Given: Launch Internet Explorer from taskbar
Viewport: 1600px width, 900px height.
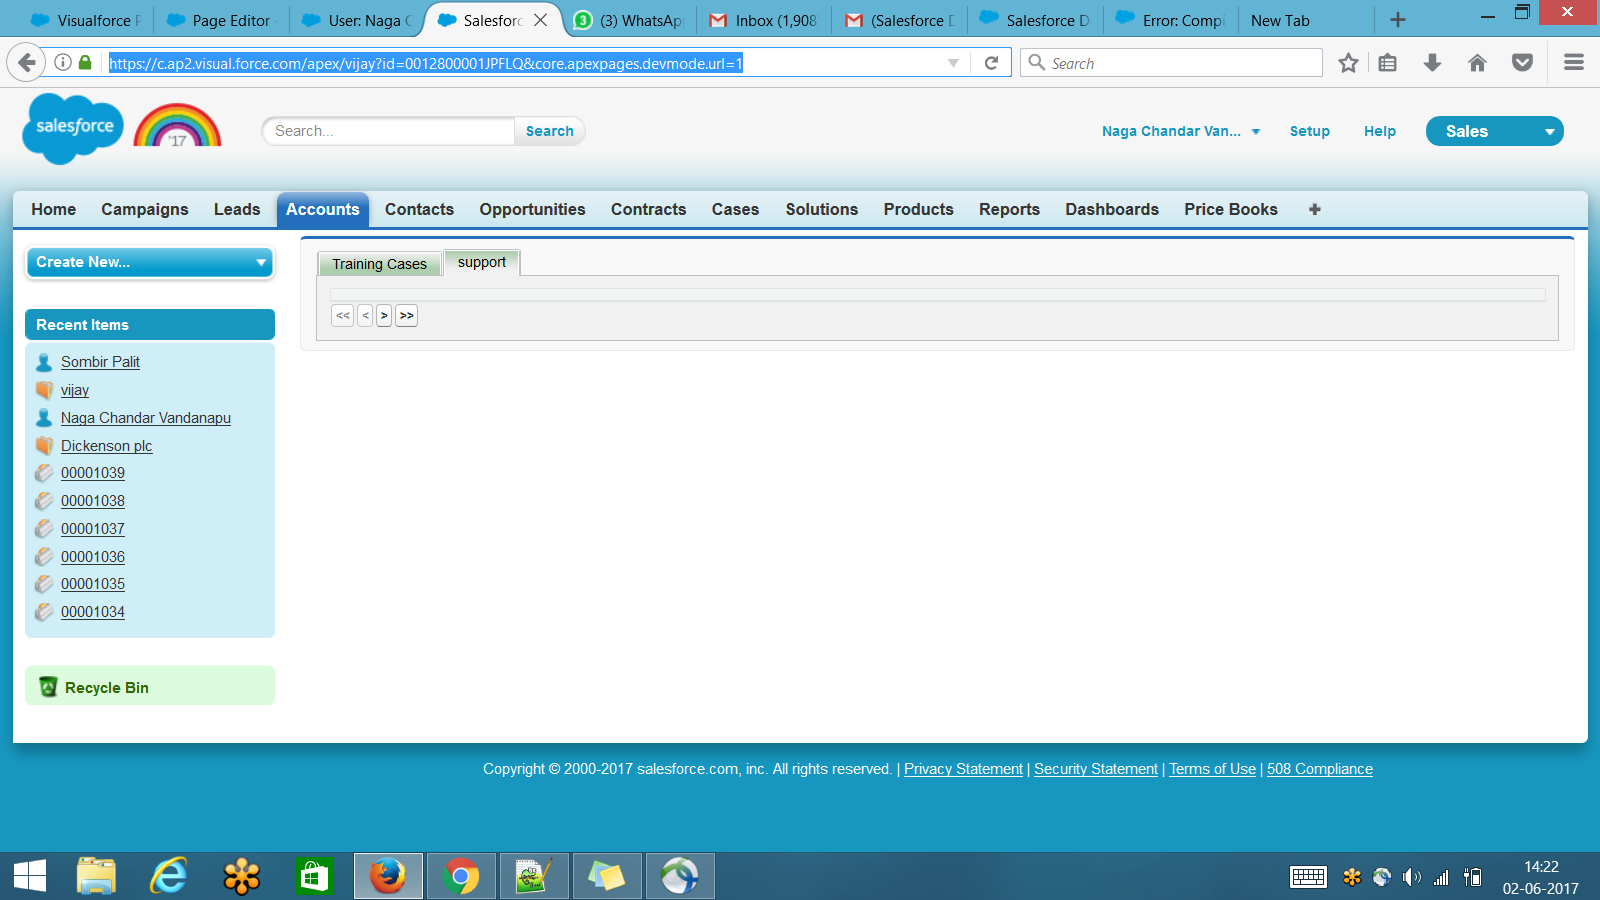Looking at the screenshot, I should [x=169, y=876].
